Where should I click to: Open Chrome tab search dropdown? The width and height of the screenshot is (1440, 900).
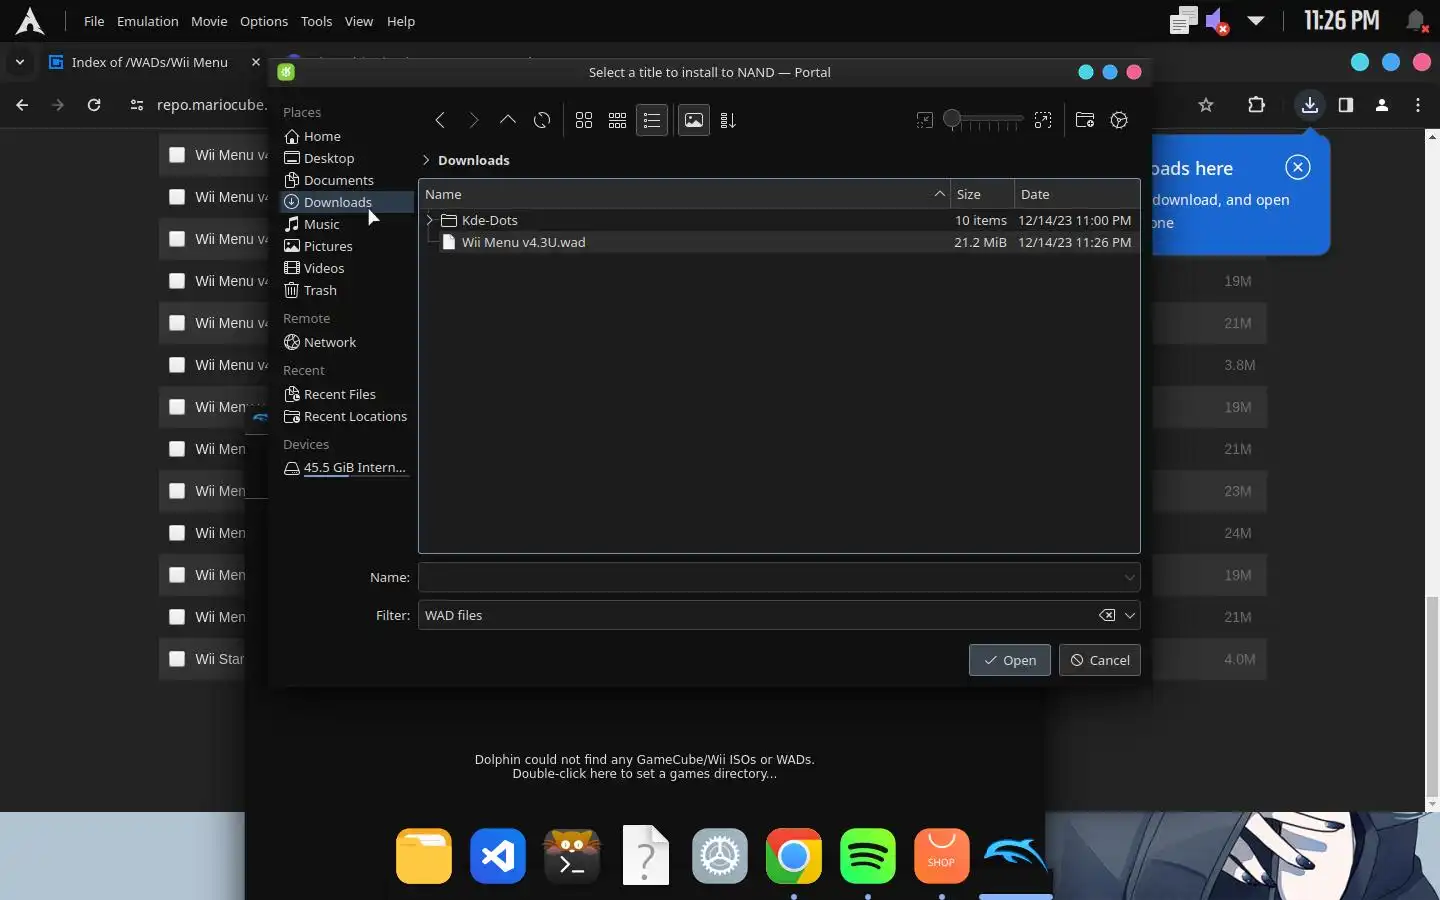click(x=19, y=62)
